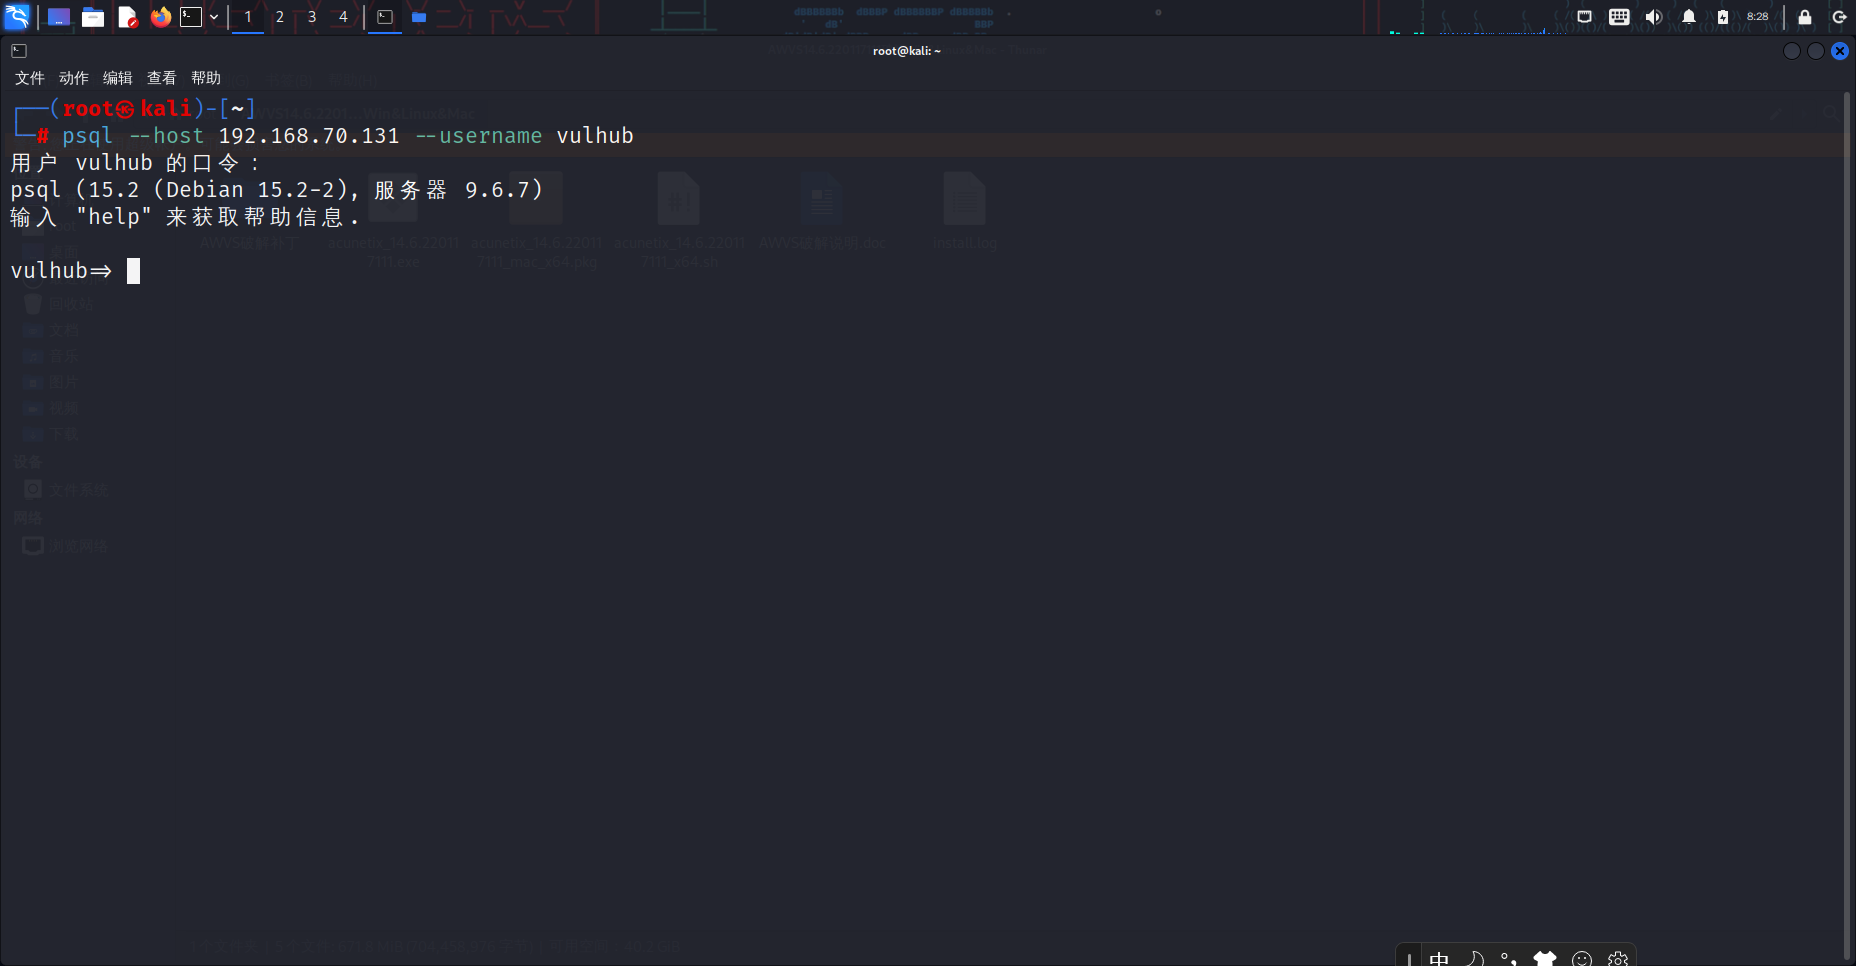The height and width of the screenshot is (966, 1856).
Task: Open the 文件 menu
Action: coord(30,78)
